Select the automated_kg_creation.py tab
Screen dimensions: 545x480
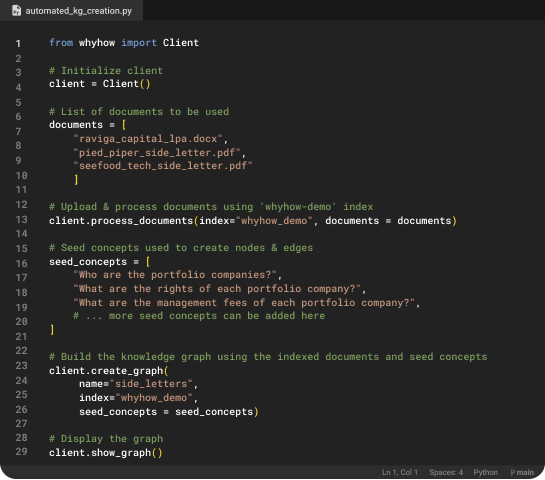[x=71, y=10]
